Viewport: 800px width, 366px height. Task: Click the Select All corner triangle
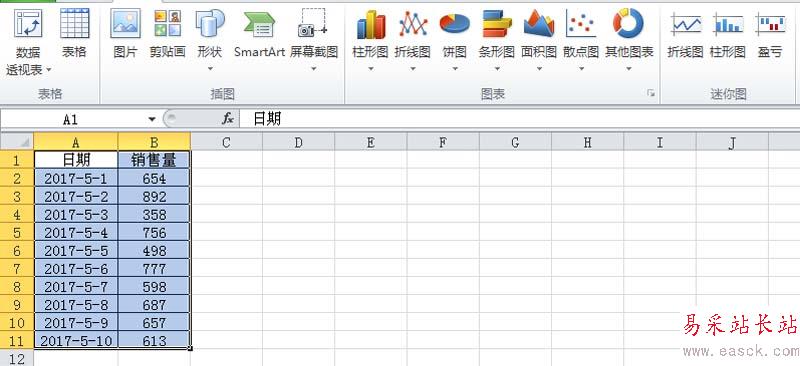(x=17, y=142)
